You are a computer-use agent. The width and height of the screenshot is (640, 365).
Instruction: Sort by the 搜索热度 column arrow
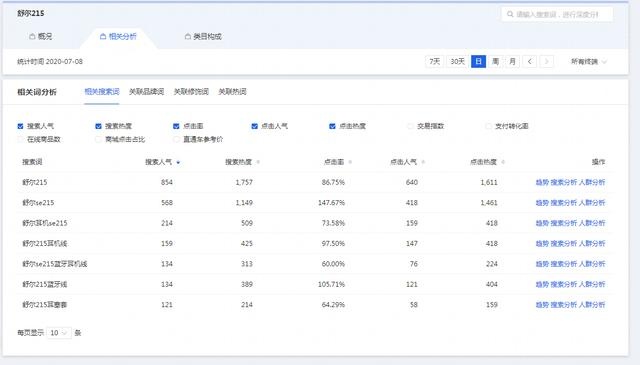coord(258,162)
